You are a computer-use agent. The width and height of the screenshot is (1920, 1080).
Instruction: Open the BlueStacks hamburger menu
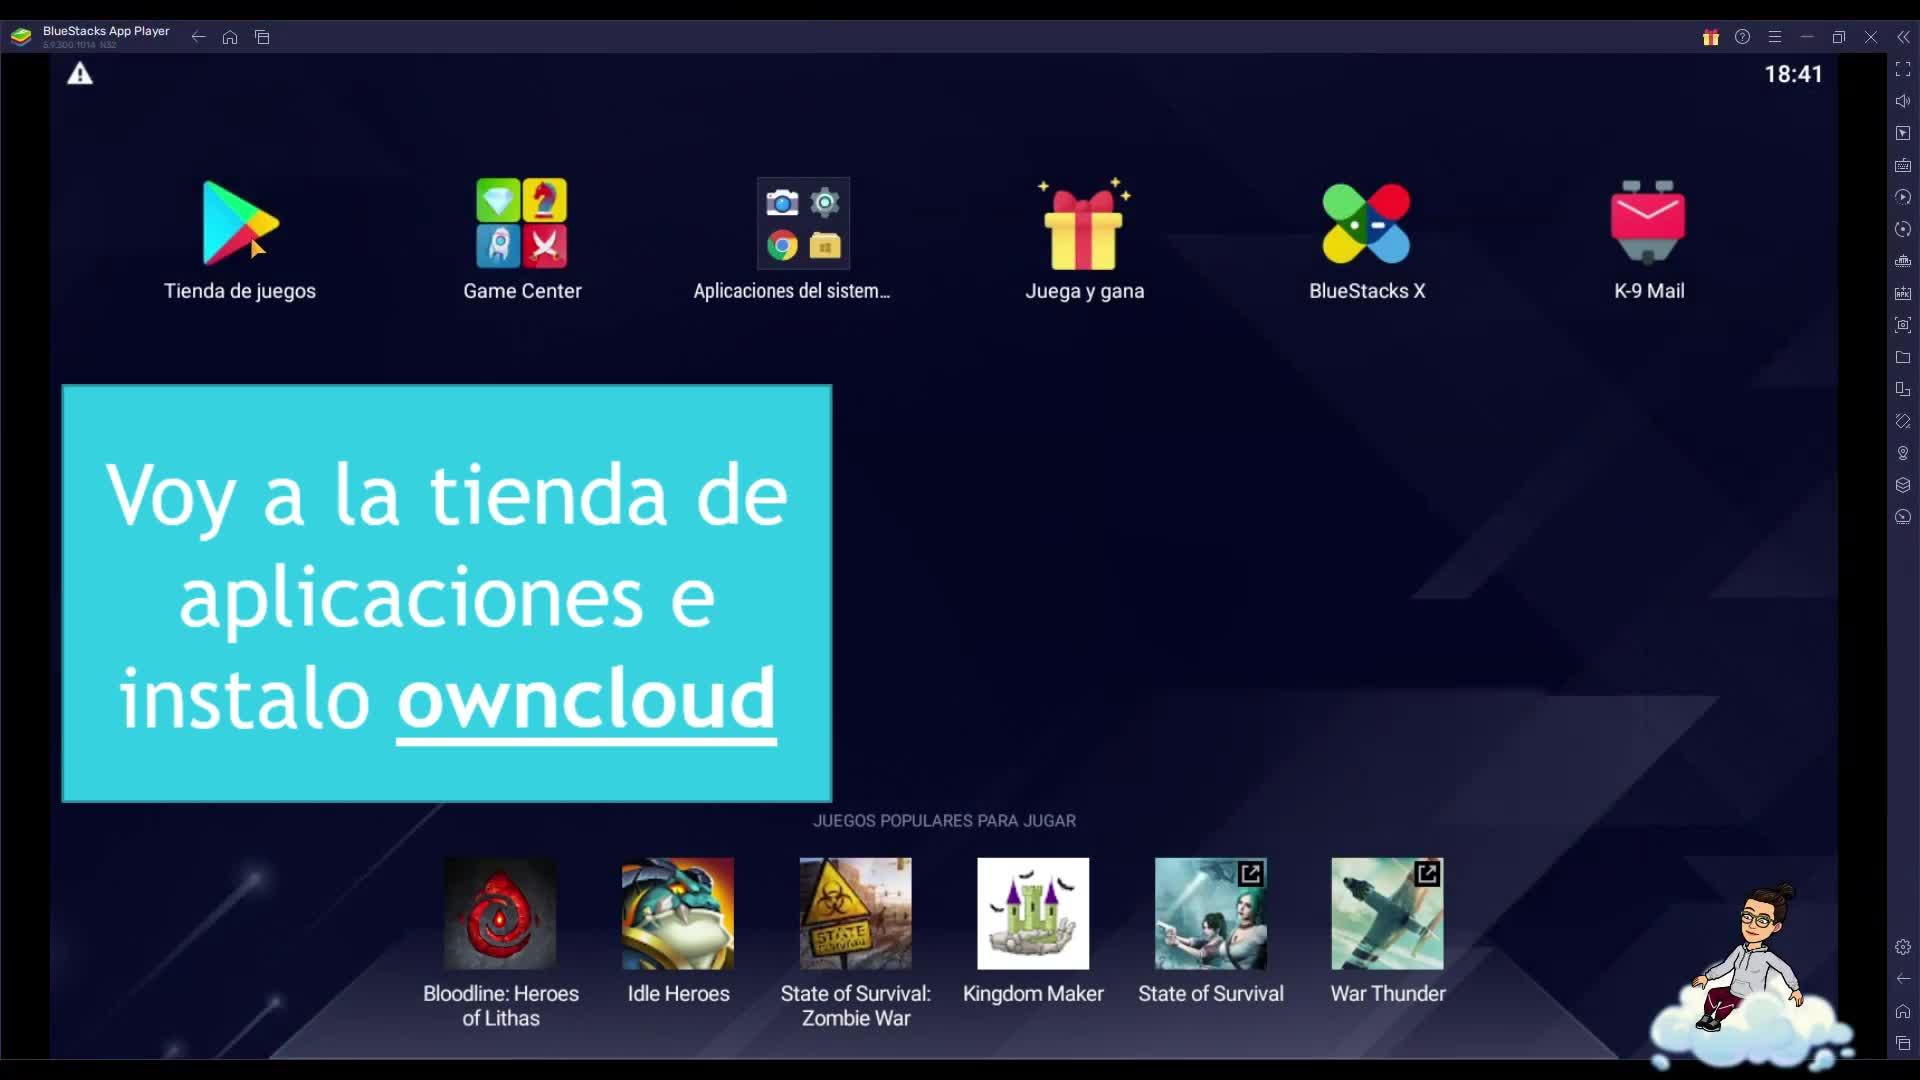pyautogui.click(x=1775, y=37)
